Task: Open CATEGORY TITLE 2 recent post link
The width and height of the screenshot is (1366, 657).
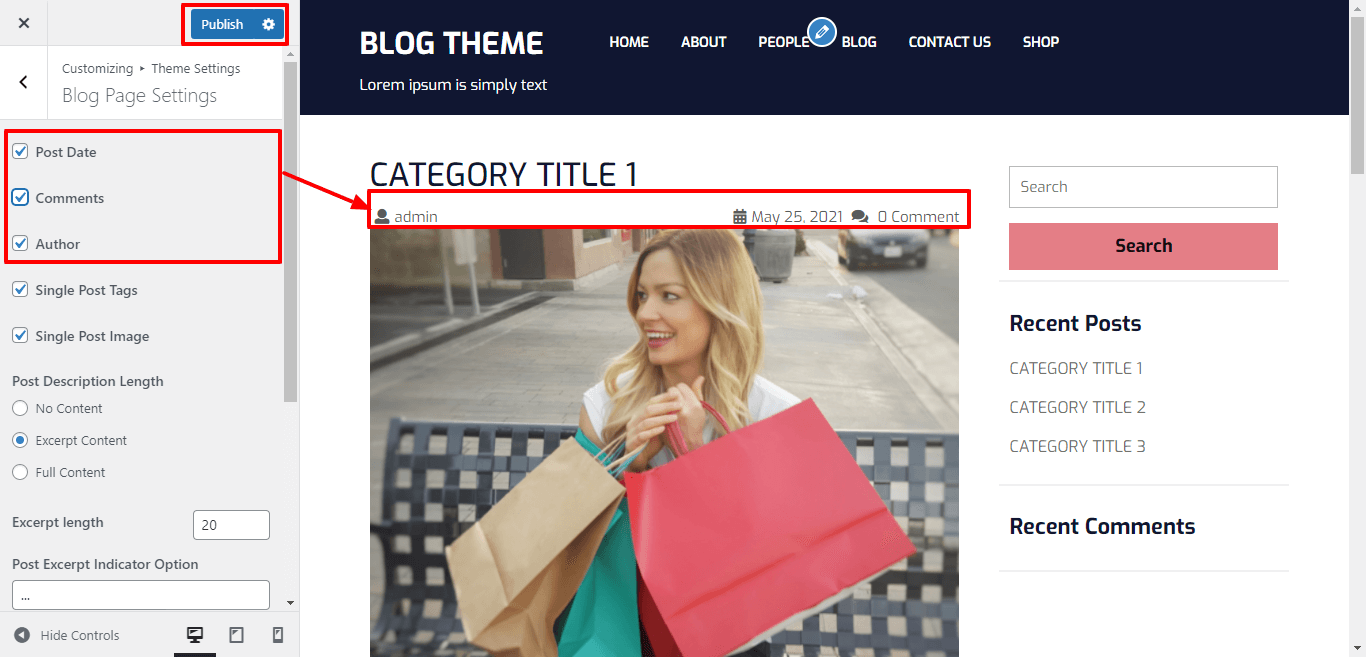Action: click(1077, 407)
